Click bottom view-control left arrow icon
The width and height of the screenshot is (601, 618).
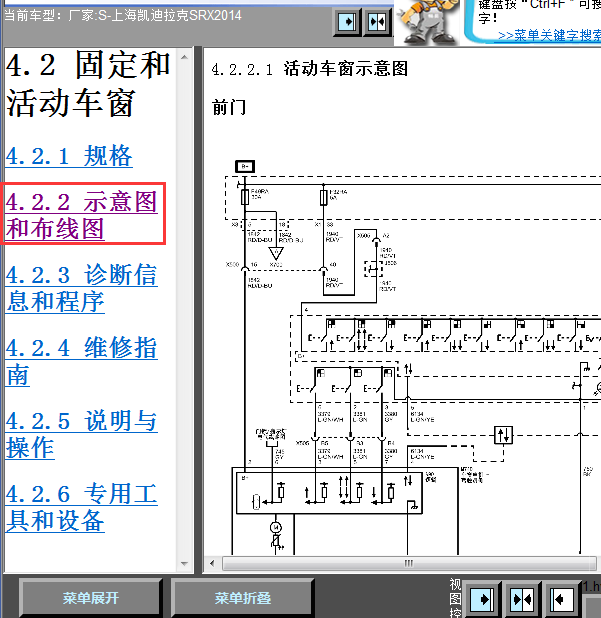[x=561, y=599]
